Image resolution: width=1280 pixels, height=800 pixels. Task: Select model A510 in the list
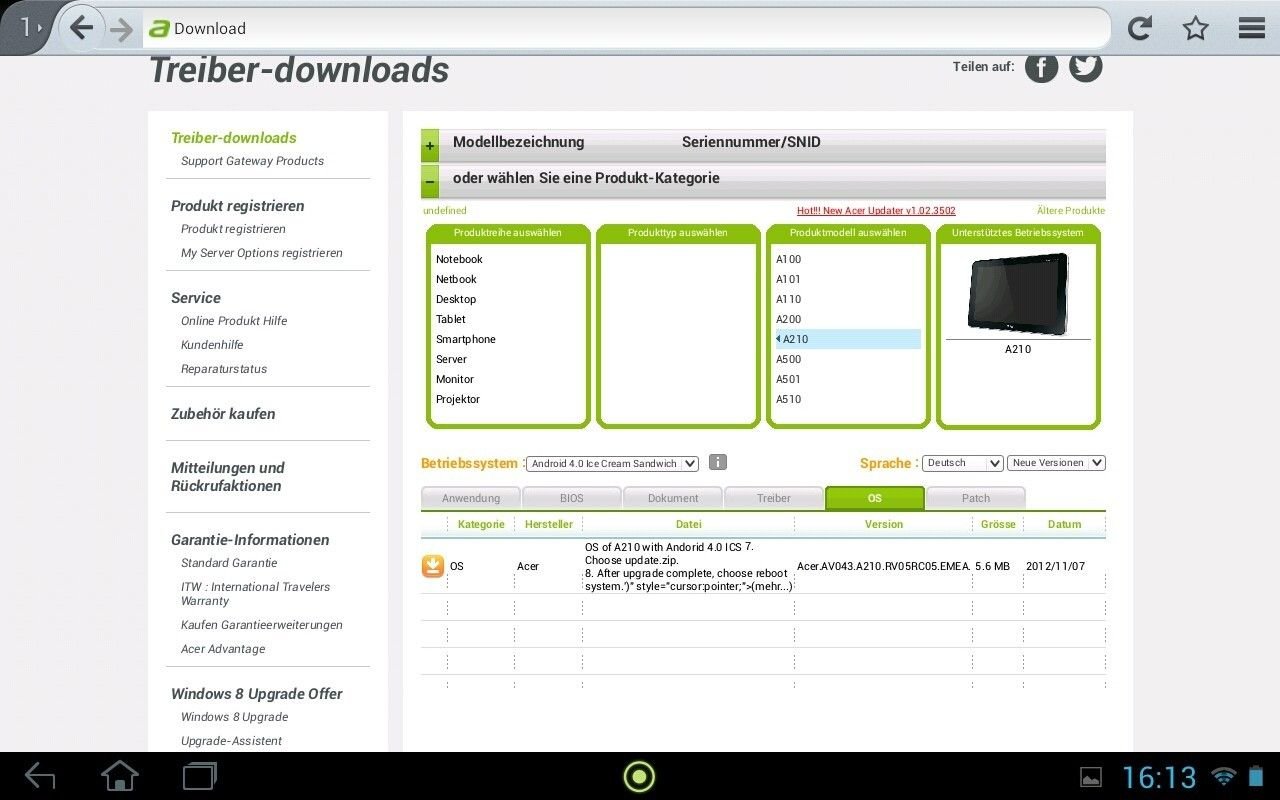coord(788,399)
